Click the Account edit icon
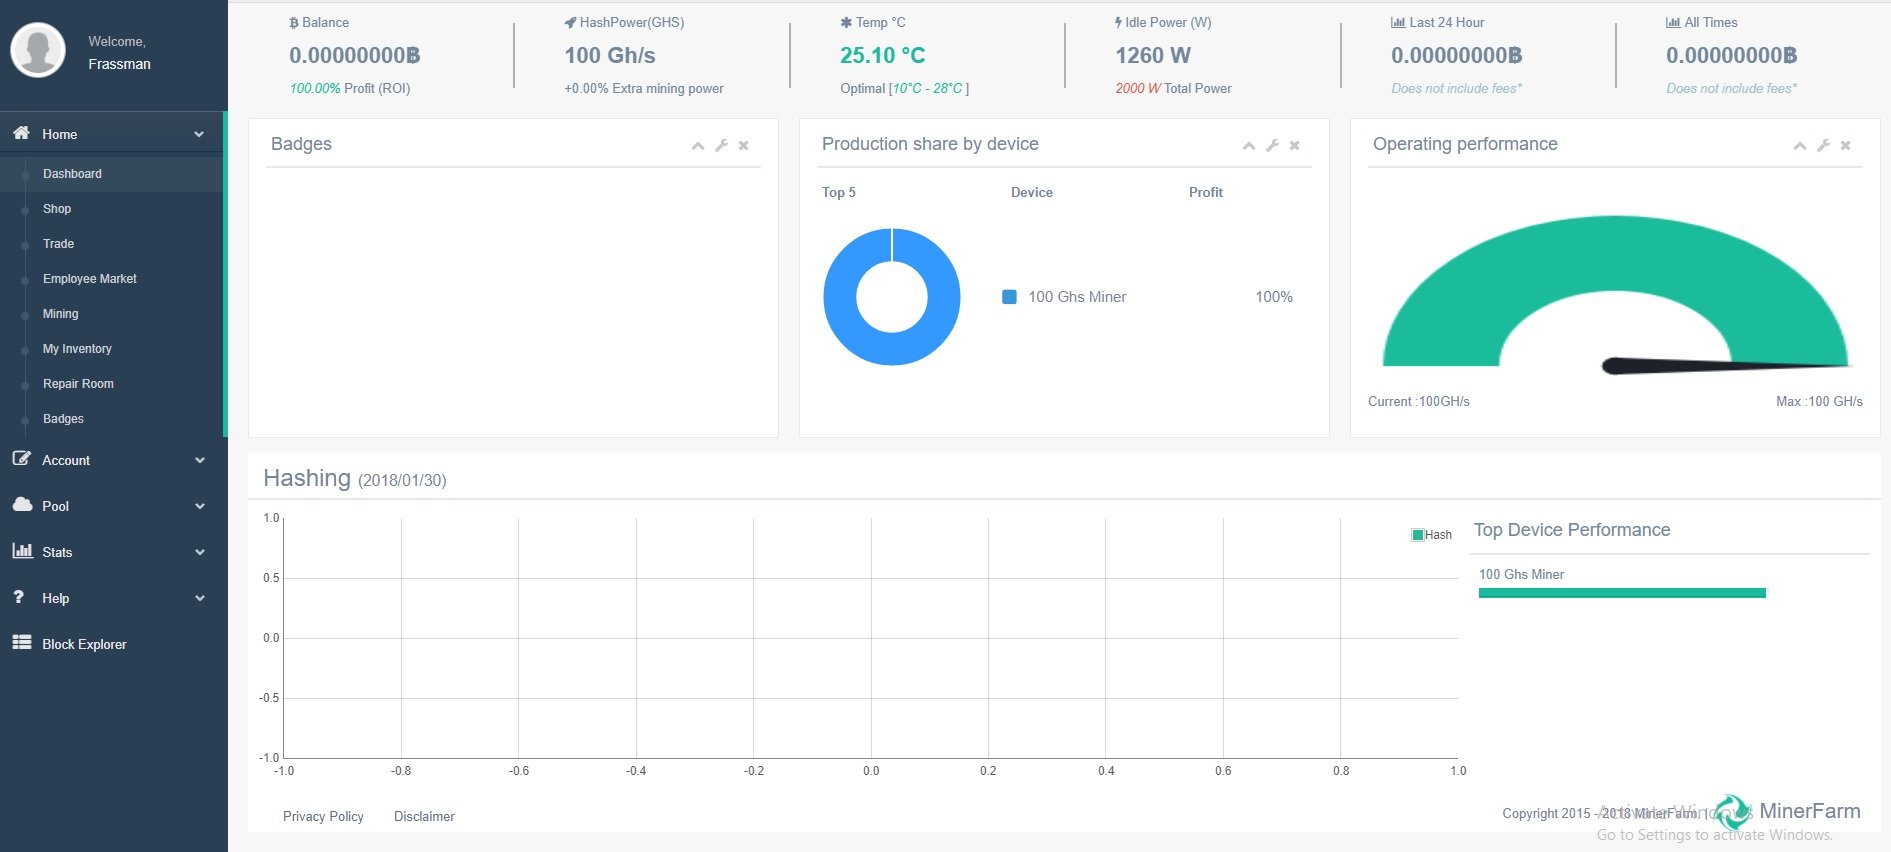Screen dimensions: 1891x852 [x=21, y=459]
